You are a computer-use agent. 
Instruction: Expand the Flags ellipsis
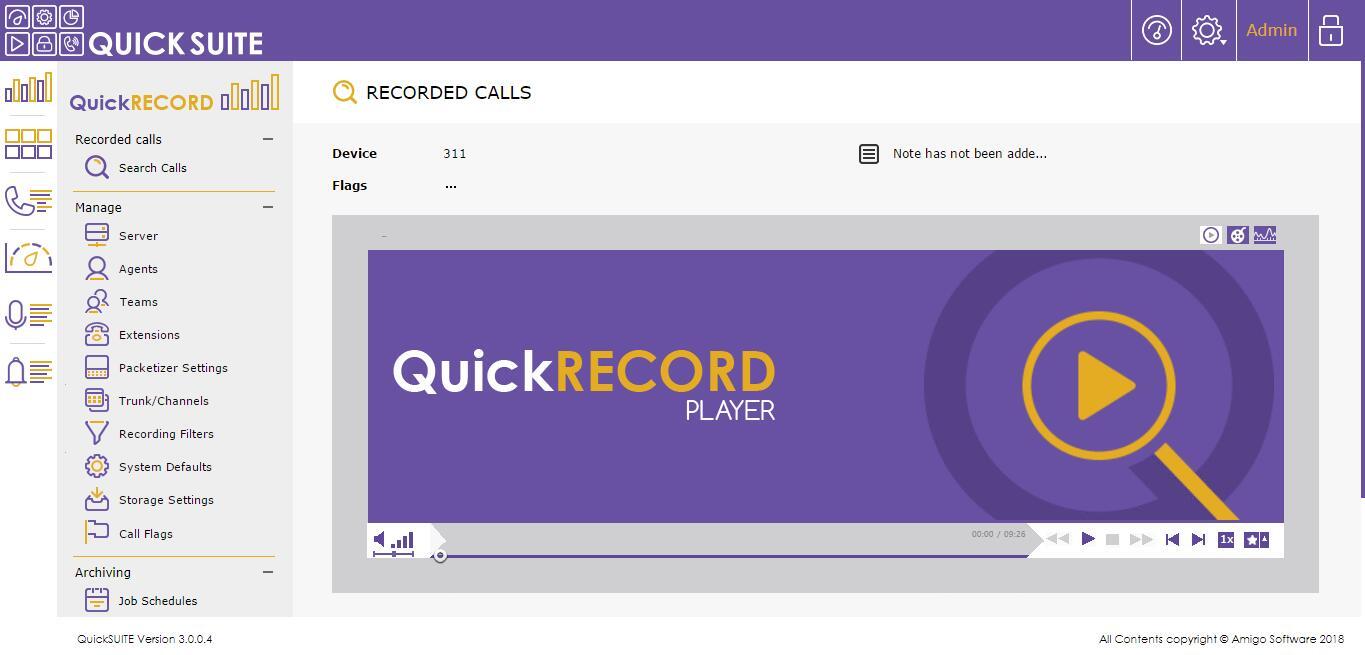click(450, 185)
